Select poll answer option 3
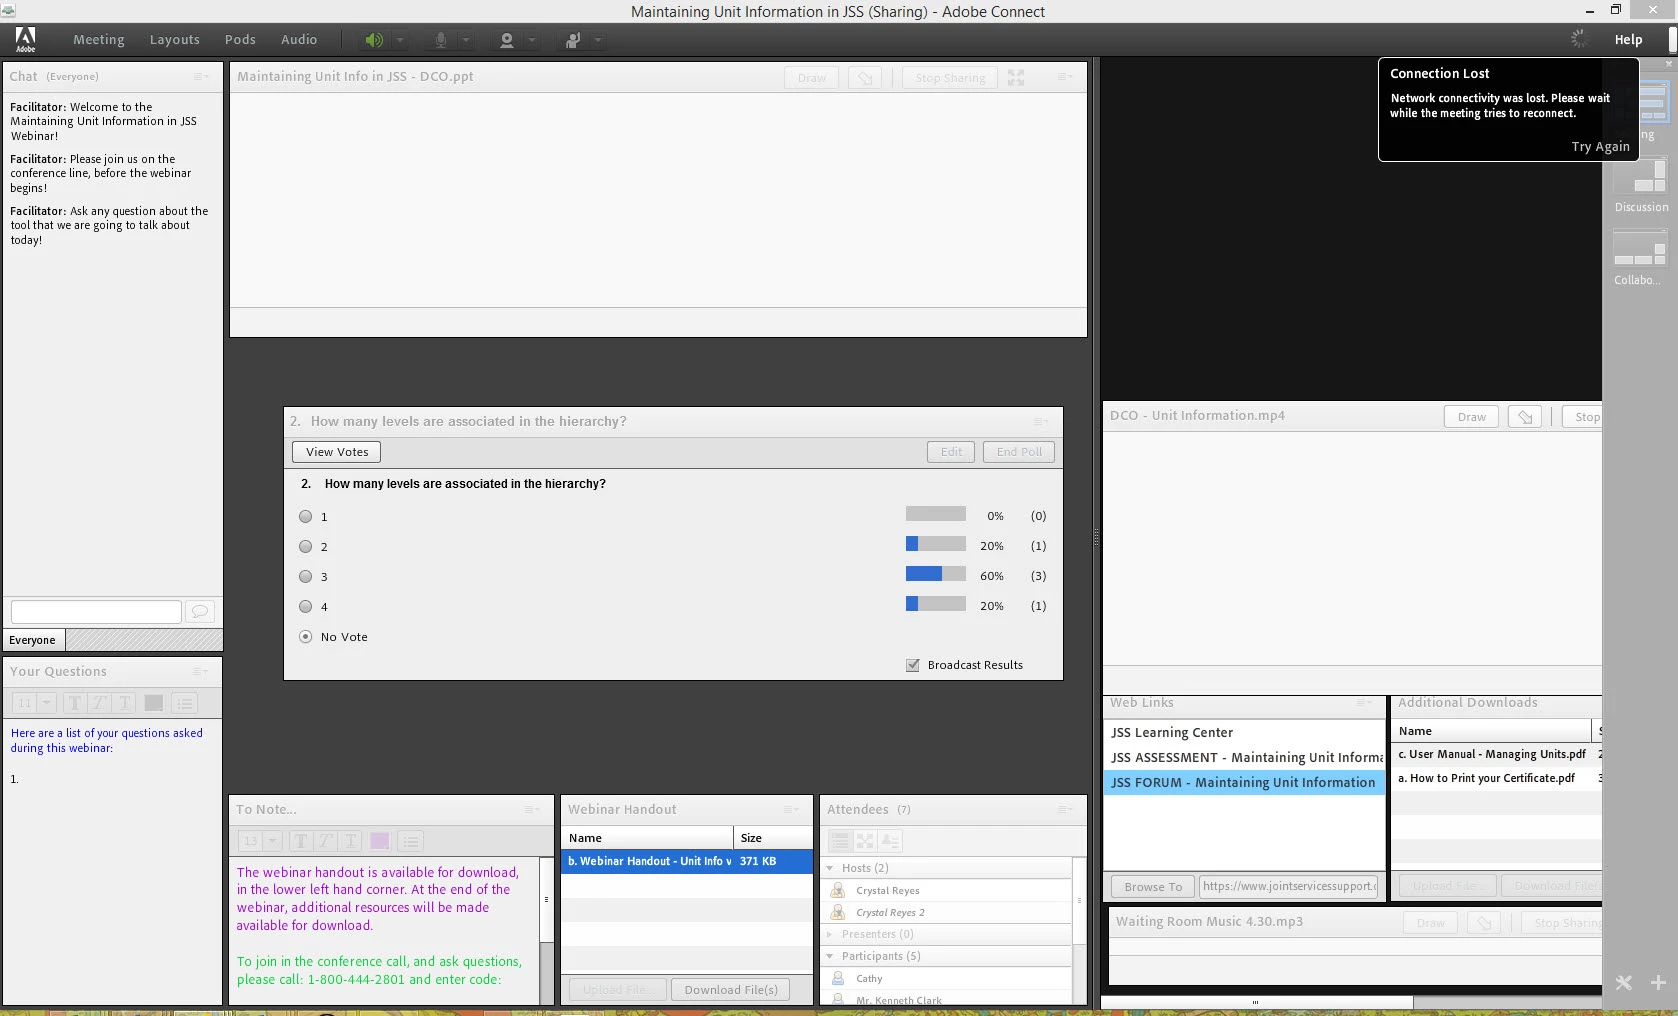 pos(306,577)
